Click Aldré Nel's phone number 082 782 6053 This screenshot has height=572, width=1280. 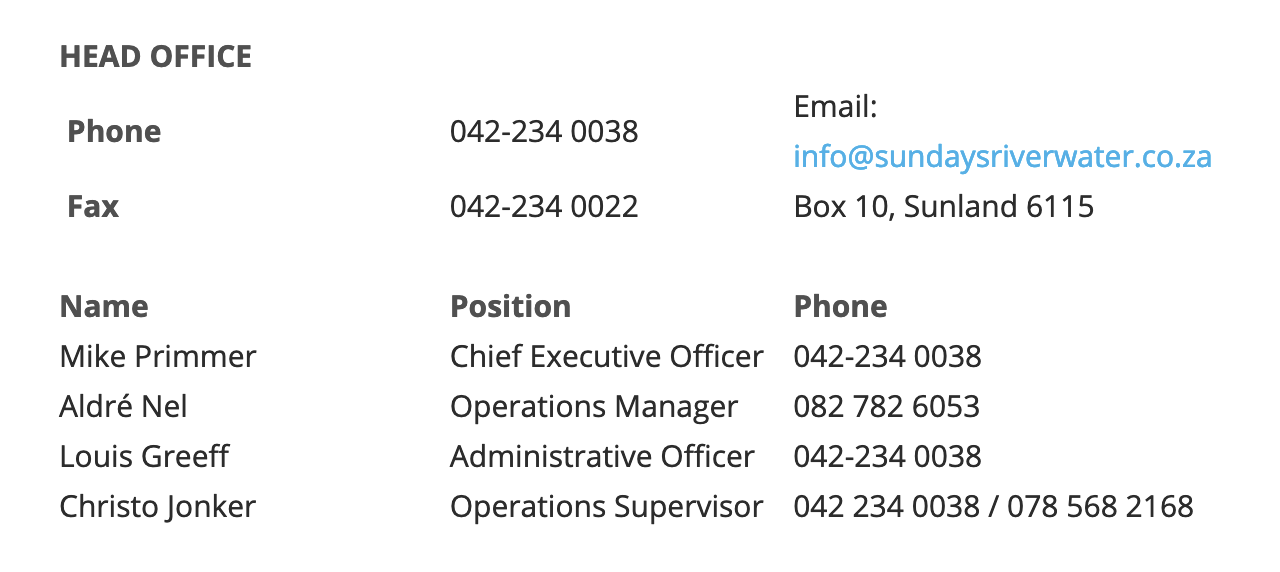pyautogui.click(x=887, y=407)
